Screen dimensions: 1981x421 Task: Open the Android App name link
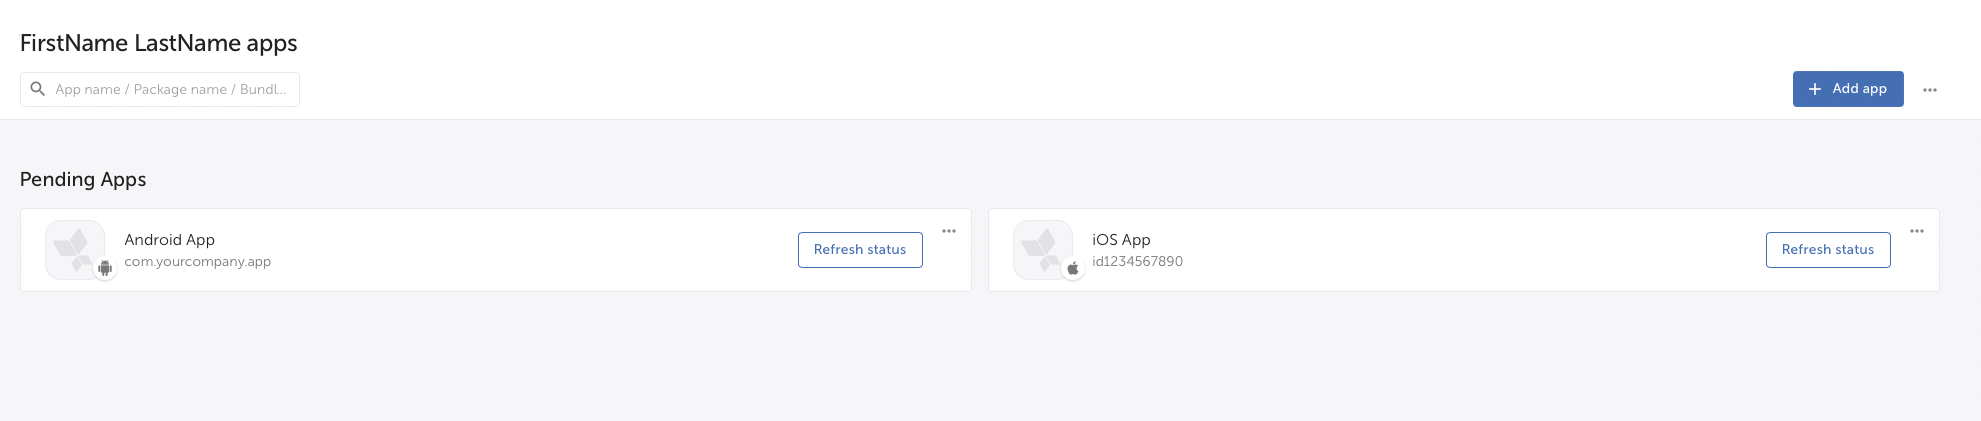coord(170,240)
